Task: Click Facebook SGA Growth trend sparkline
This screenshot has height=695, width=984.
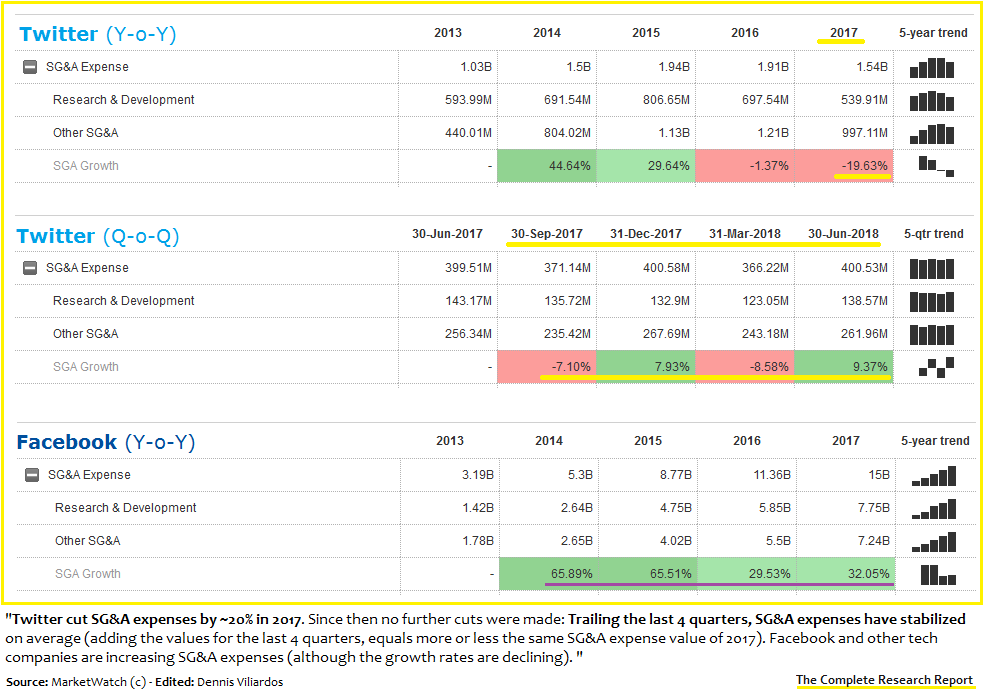Action: pyautogui.click(x=938, y=574)
